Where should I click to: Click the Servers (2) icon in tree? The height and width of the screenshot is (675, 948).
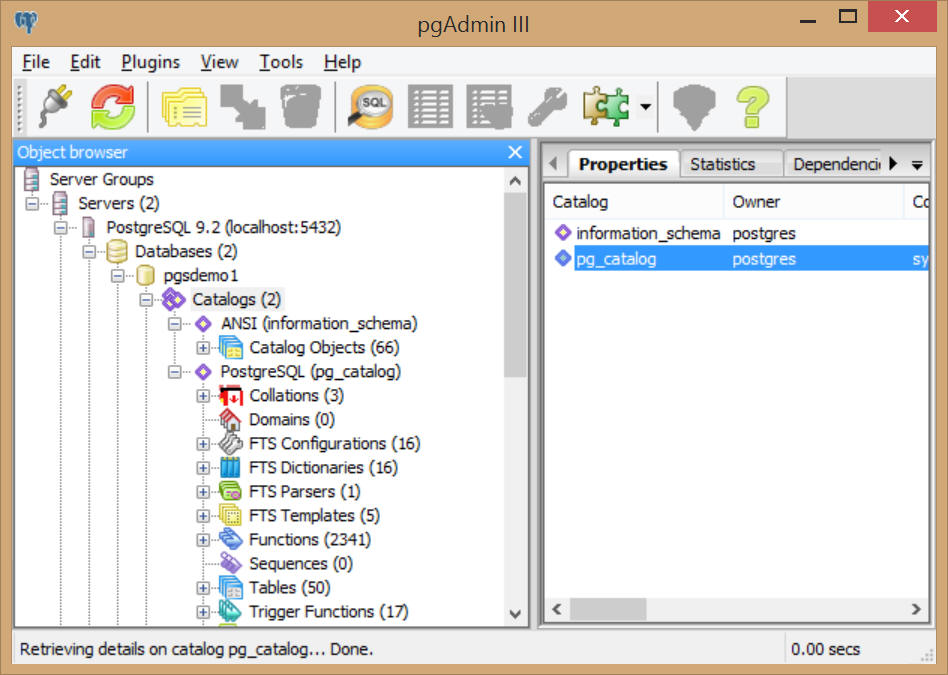[60, 203]
